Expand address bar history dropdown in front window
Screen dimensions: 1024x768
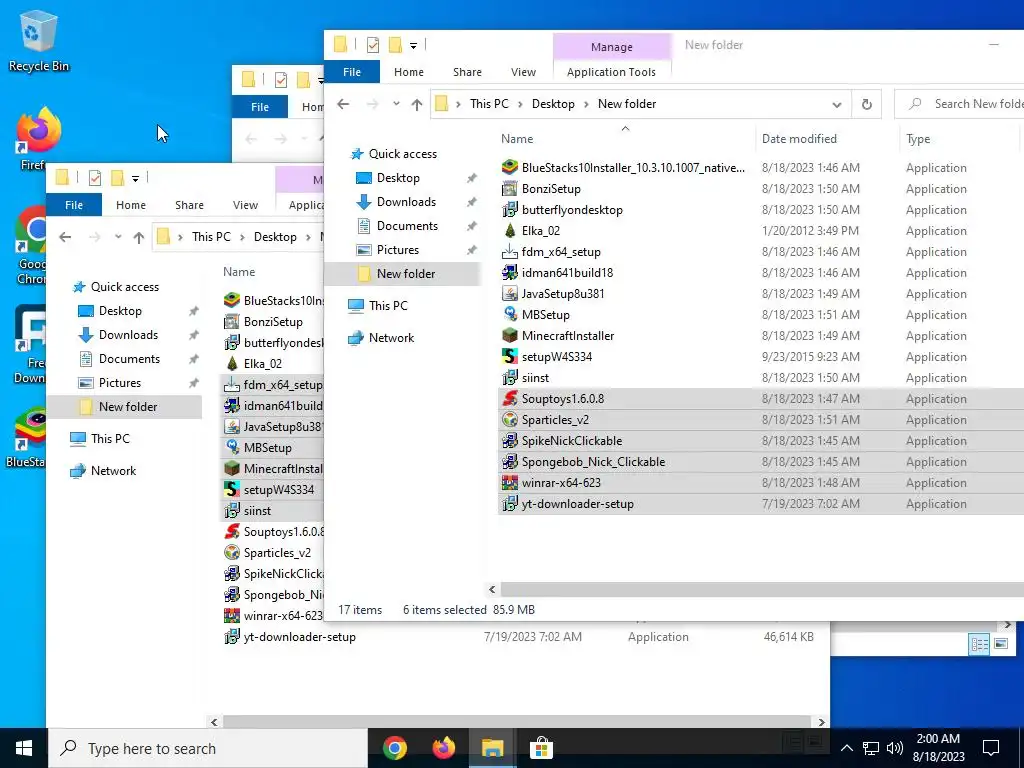coord(837,104)
